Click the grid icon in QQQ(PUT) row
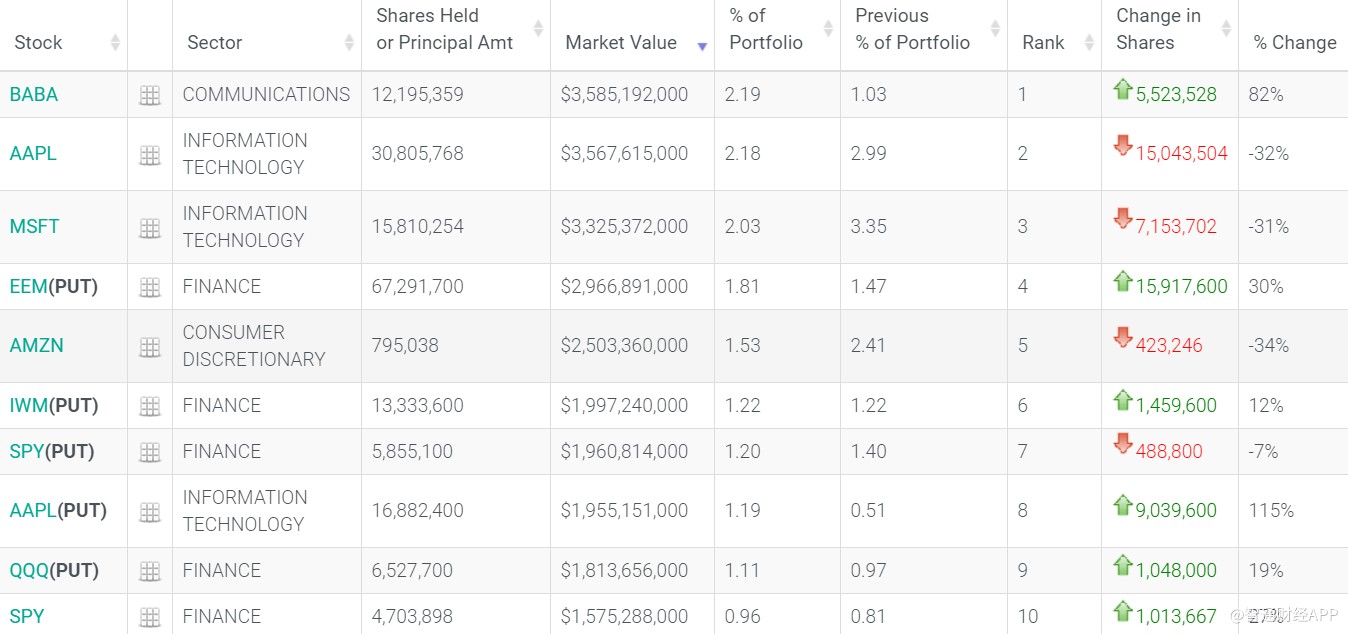Screen dimensions: 1348x634 pyautogui.click(x=150, y=572)
